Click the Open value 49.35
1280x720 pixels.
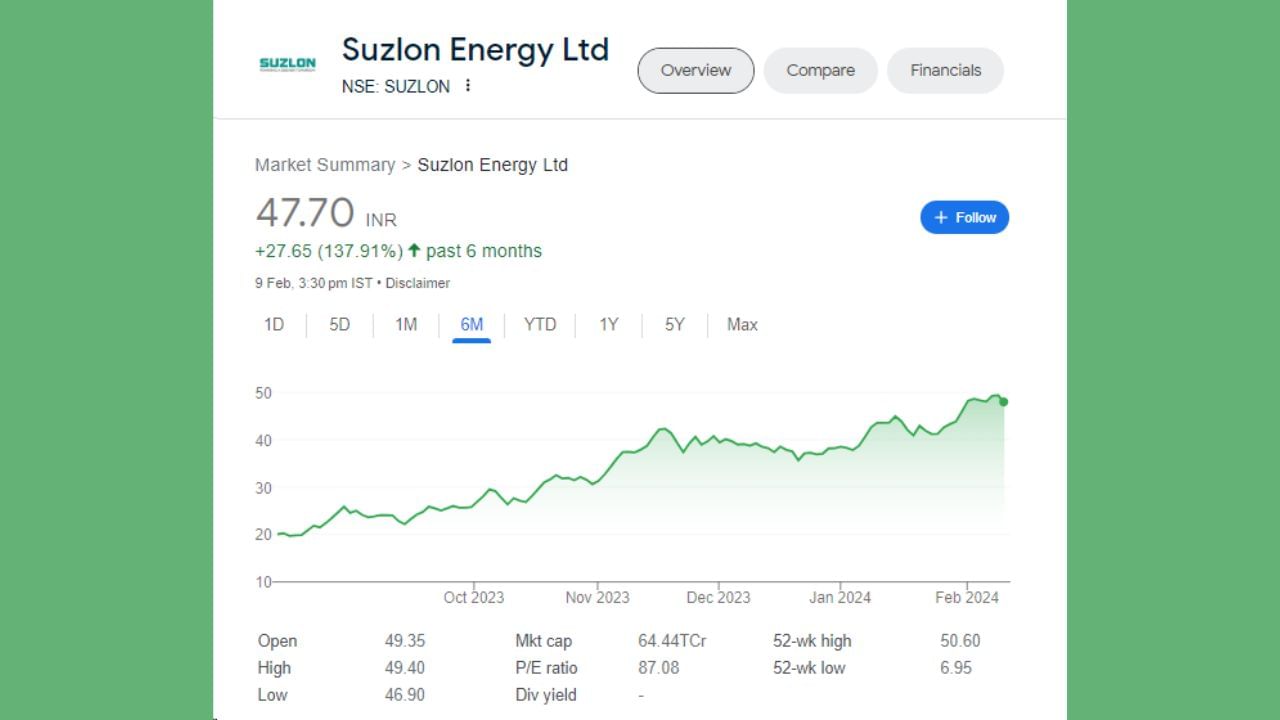tap(405, 641)
